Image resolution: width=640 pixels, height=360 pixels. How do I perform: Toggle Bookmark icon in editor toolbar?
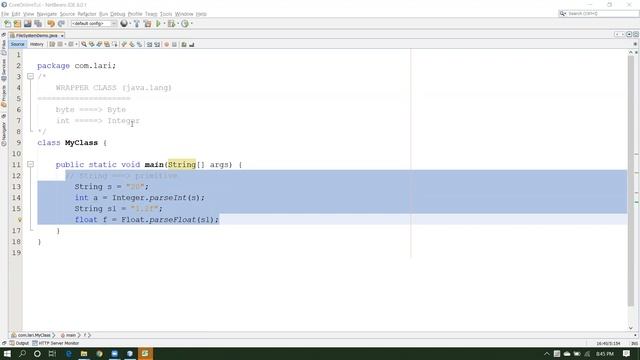pyautogui.click(x=140, y=44)
